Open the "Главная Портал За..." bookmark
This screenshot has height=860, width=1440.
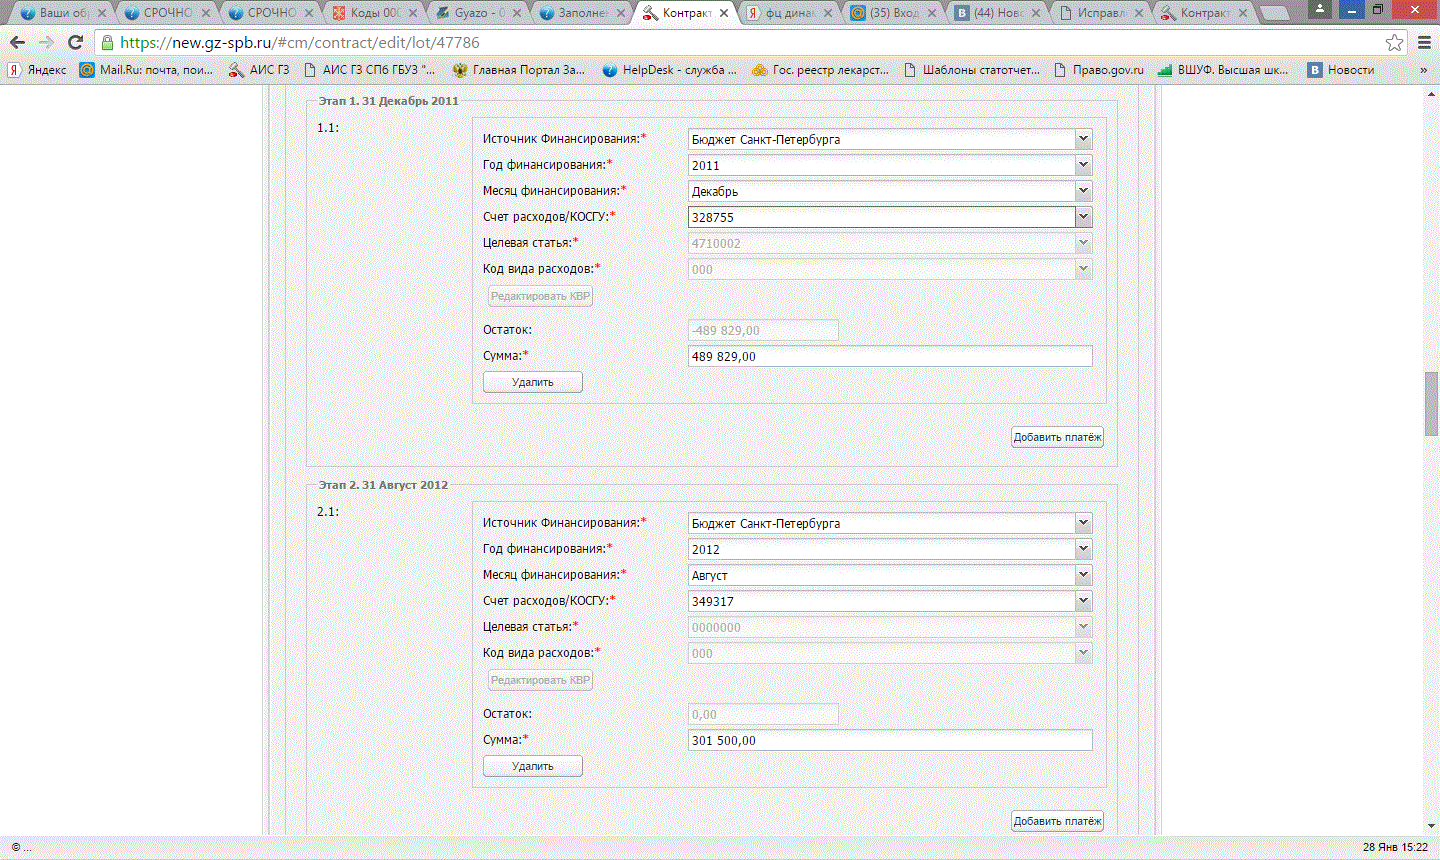pos(519,70)
